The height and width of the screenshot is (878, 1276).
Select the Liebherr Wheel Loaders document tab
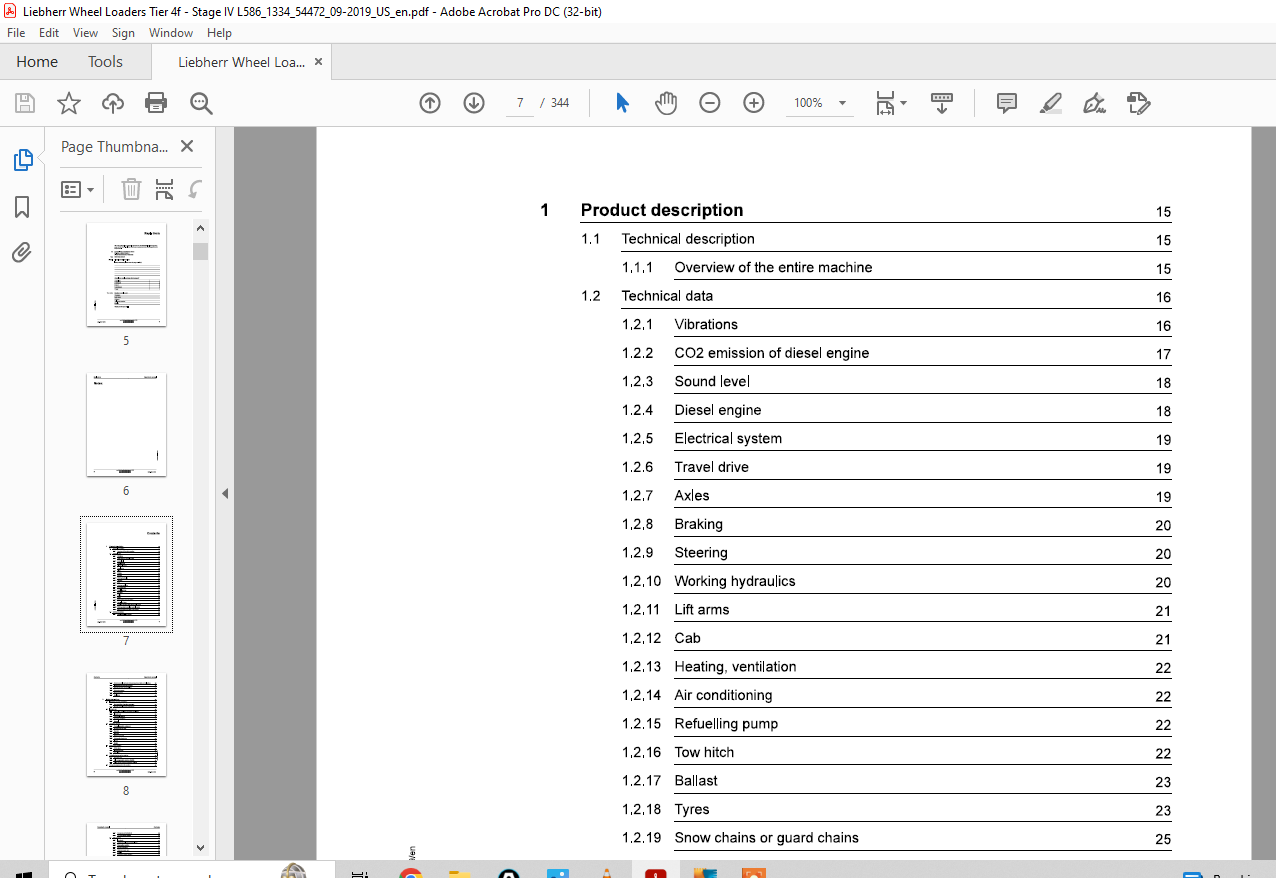click(241, 62)
